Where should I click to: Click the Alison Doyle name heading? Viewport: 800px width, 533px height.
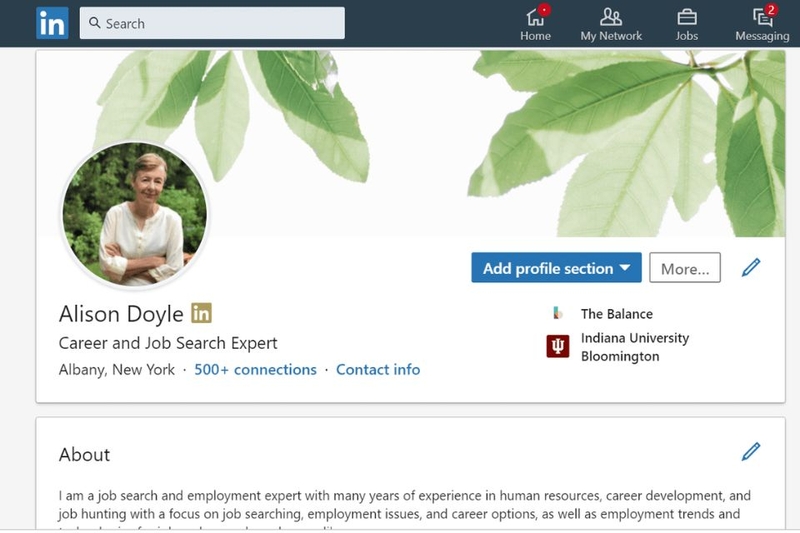click(121, 314)
